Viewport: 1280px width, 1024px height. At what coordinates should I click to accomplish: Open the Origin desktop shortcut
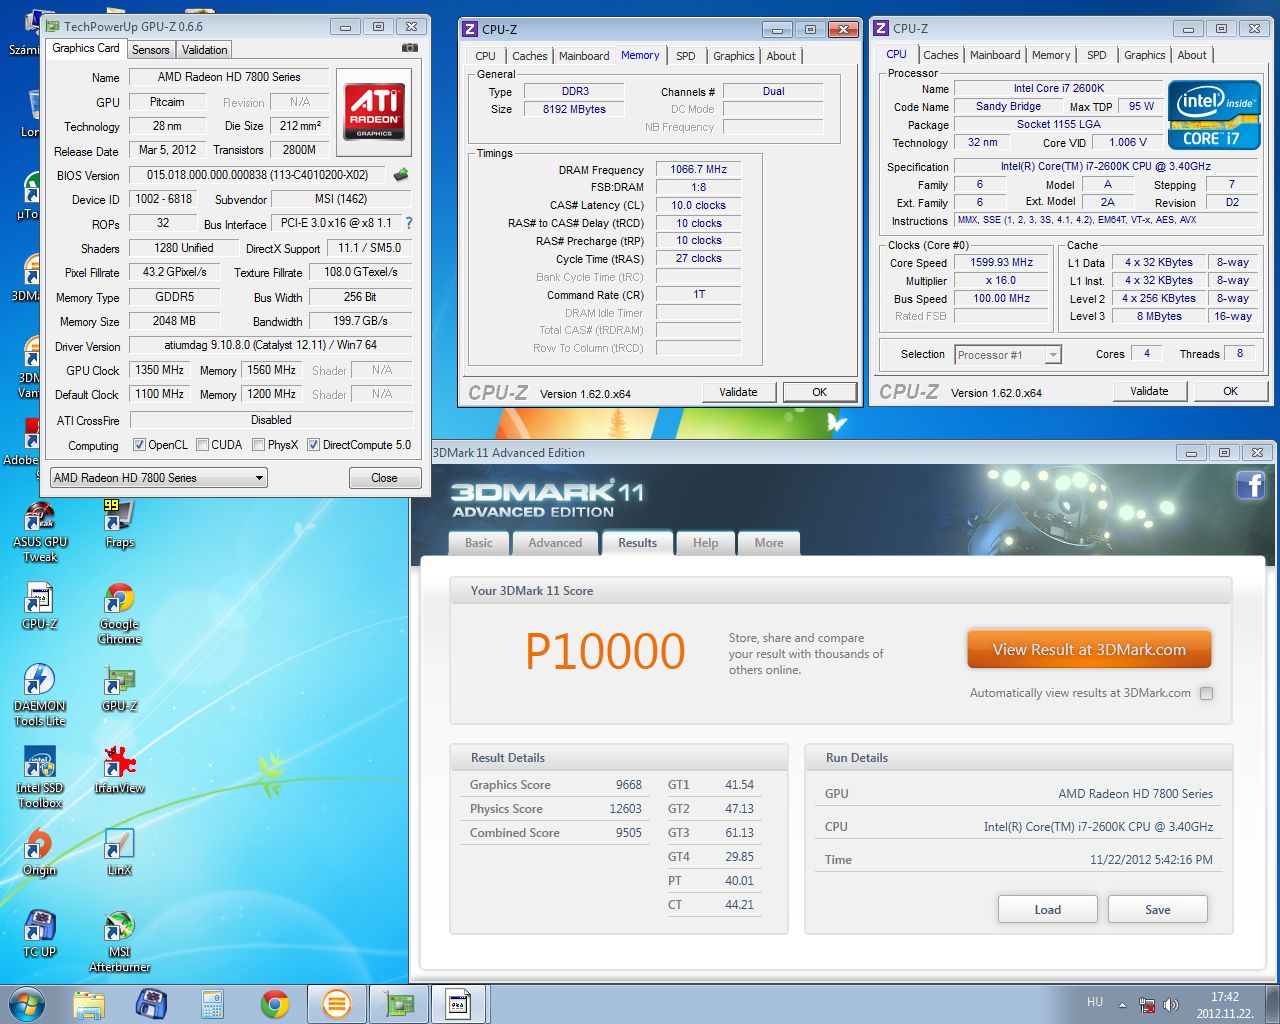click(39, 853)
